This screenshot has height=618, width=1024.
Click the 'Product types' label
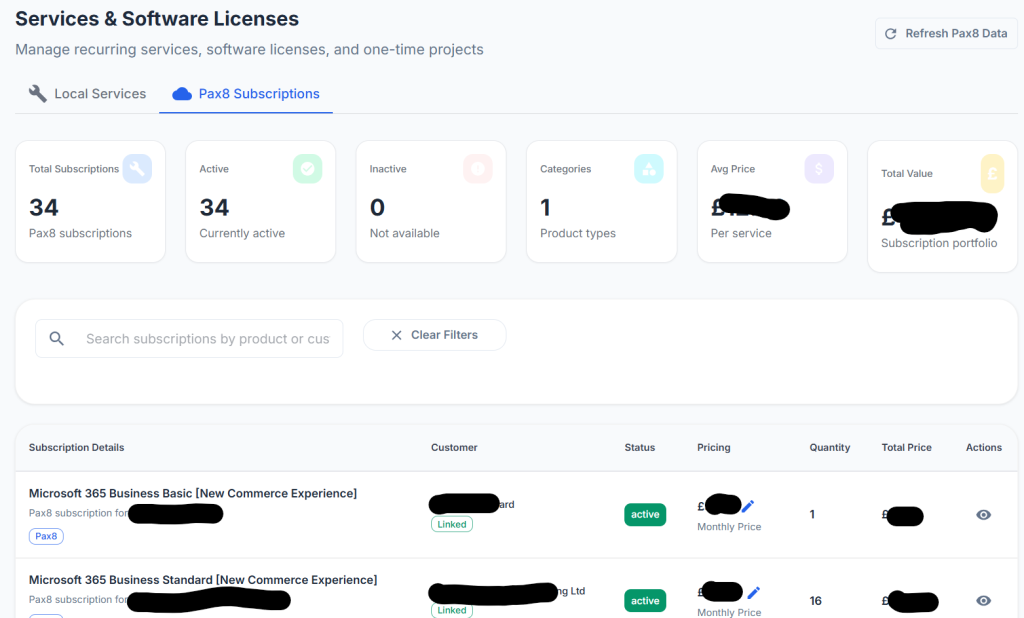(577, 233)
